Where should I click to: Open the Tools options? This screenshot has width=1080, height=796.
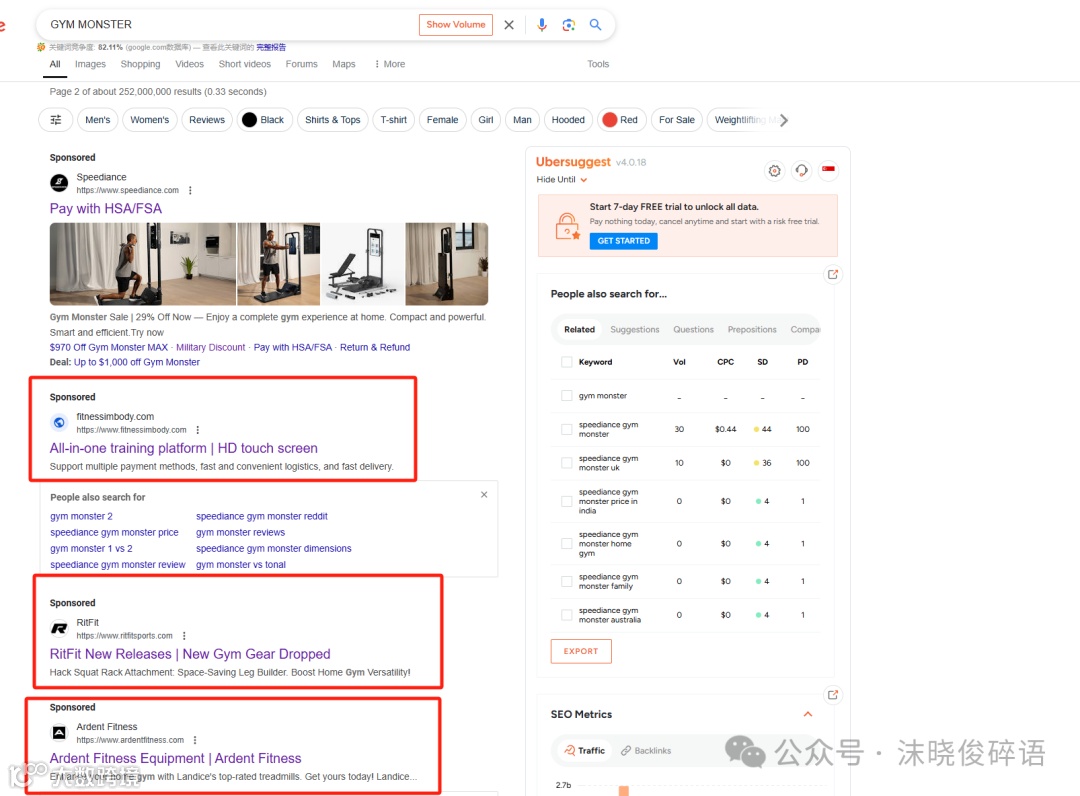pos(598,64)
